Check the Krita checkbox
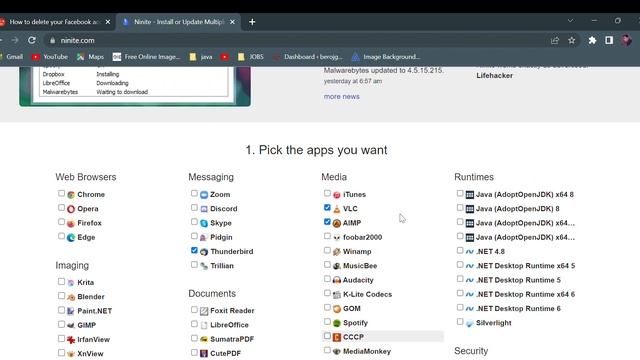Screen dimensions: 640x360 (61, 282)
